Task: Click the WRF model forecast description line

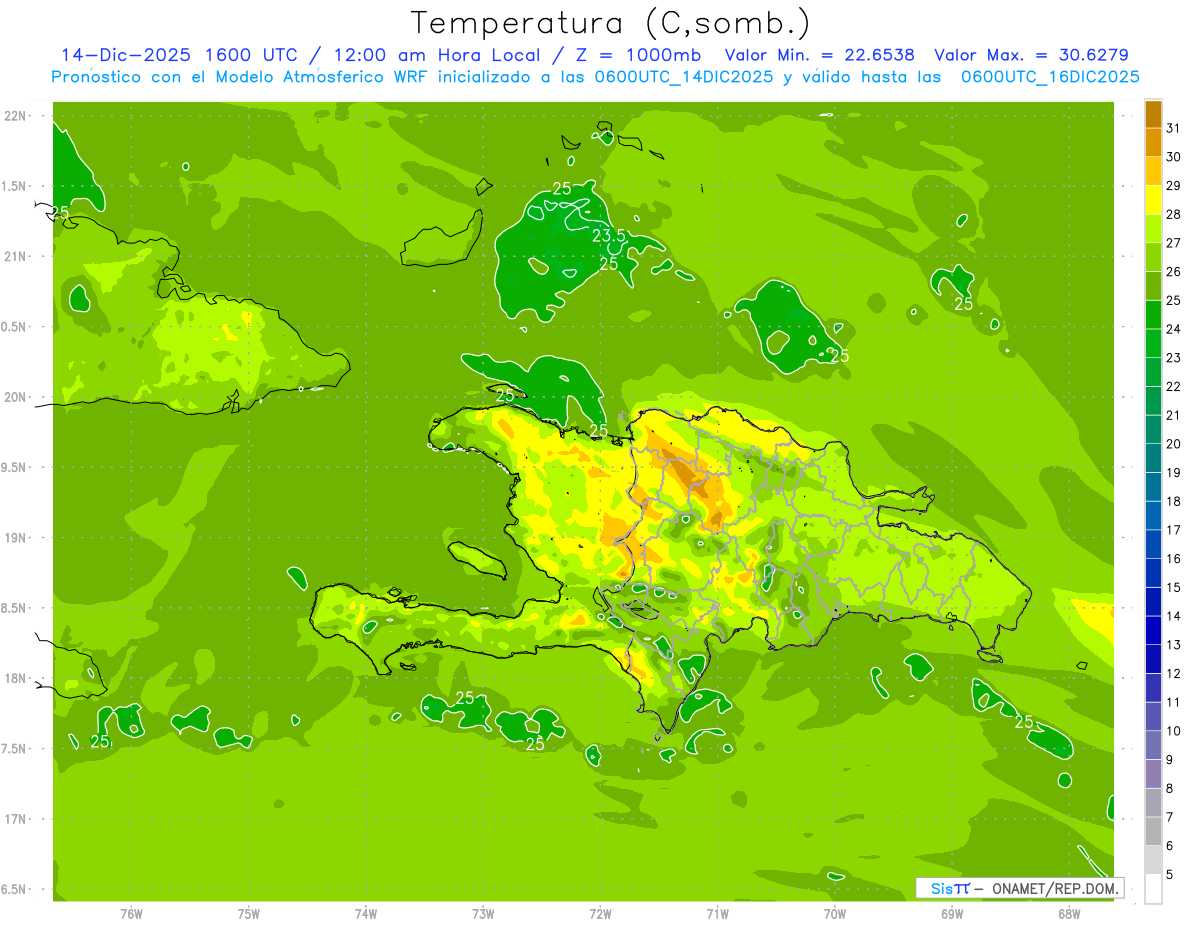Action: coord(595,77)
